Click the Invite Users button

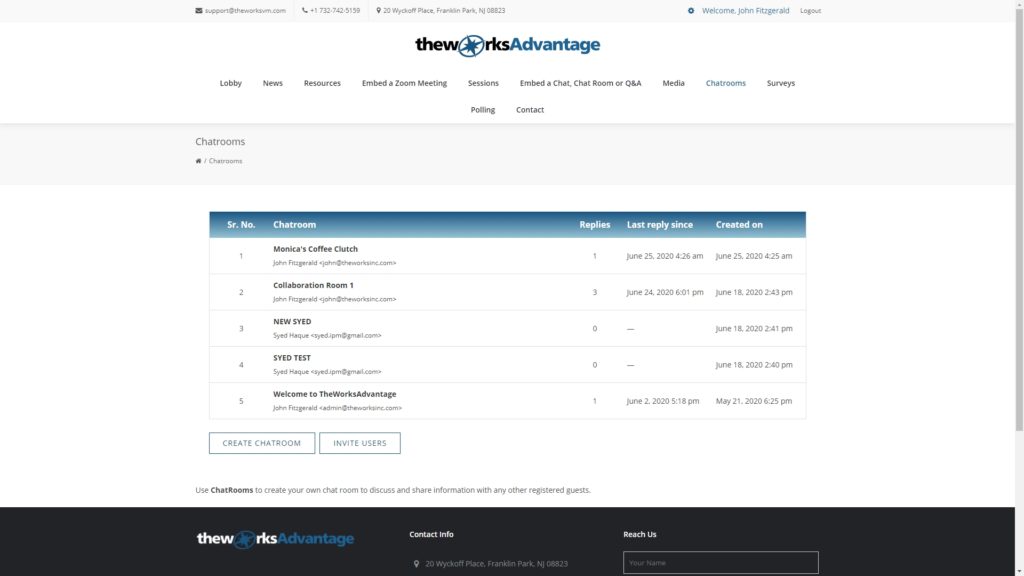click(x=360, y=443)
